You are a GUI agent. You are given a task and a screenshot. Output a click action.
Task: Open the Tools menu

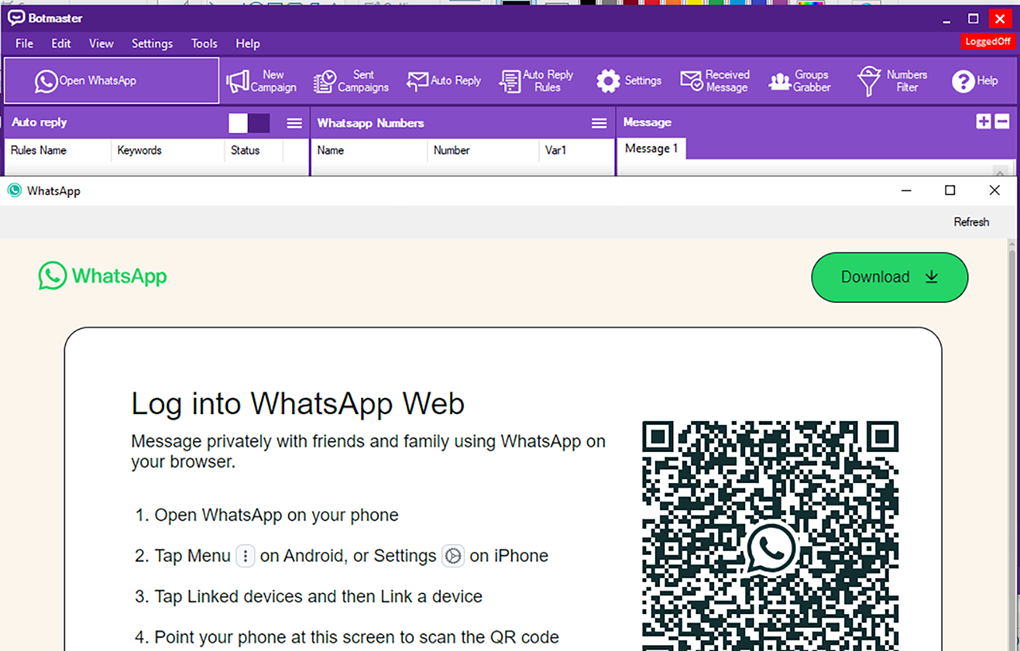[204, 44]
